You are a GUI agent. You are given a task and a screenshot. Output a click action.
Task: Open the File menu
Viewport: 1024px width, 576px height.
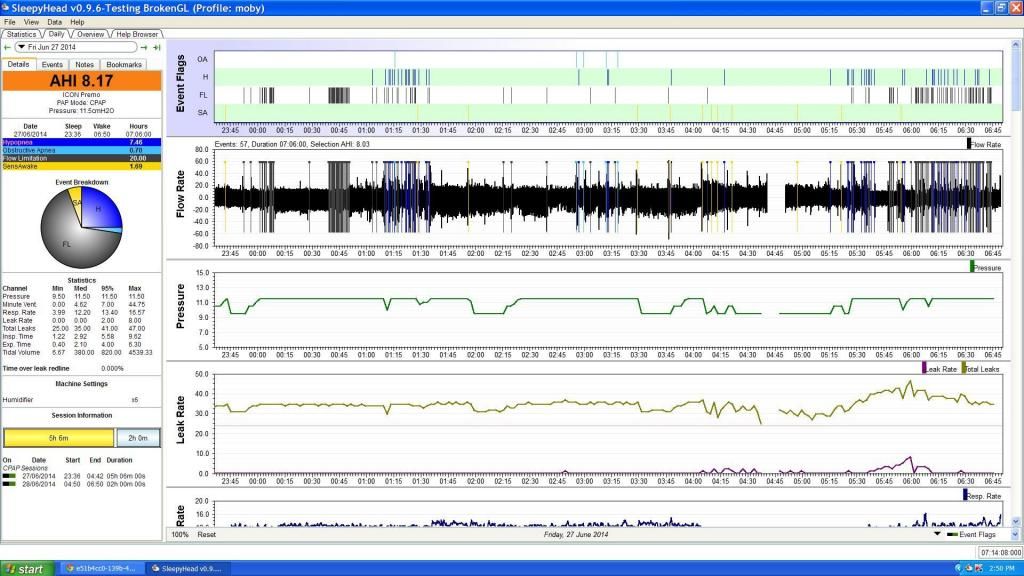coord(10,22)
